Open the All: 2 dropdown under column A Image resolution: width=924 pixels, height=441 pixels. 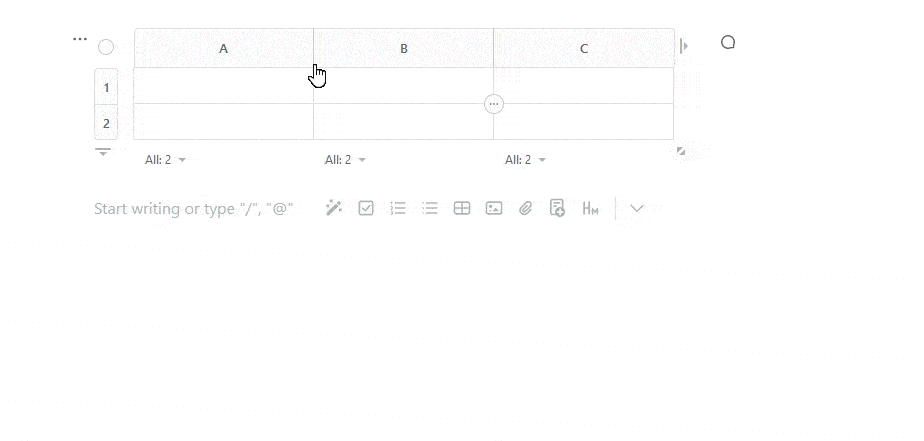(x=166, y=160)
